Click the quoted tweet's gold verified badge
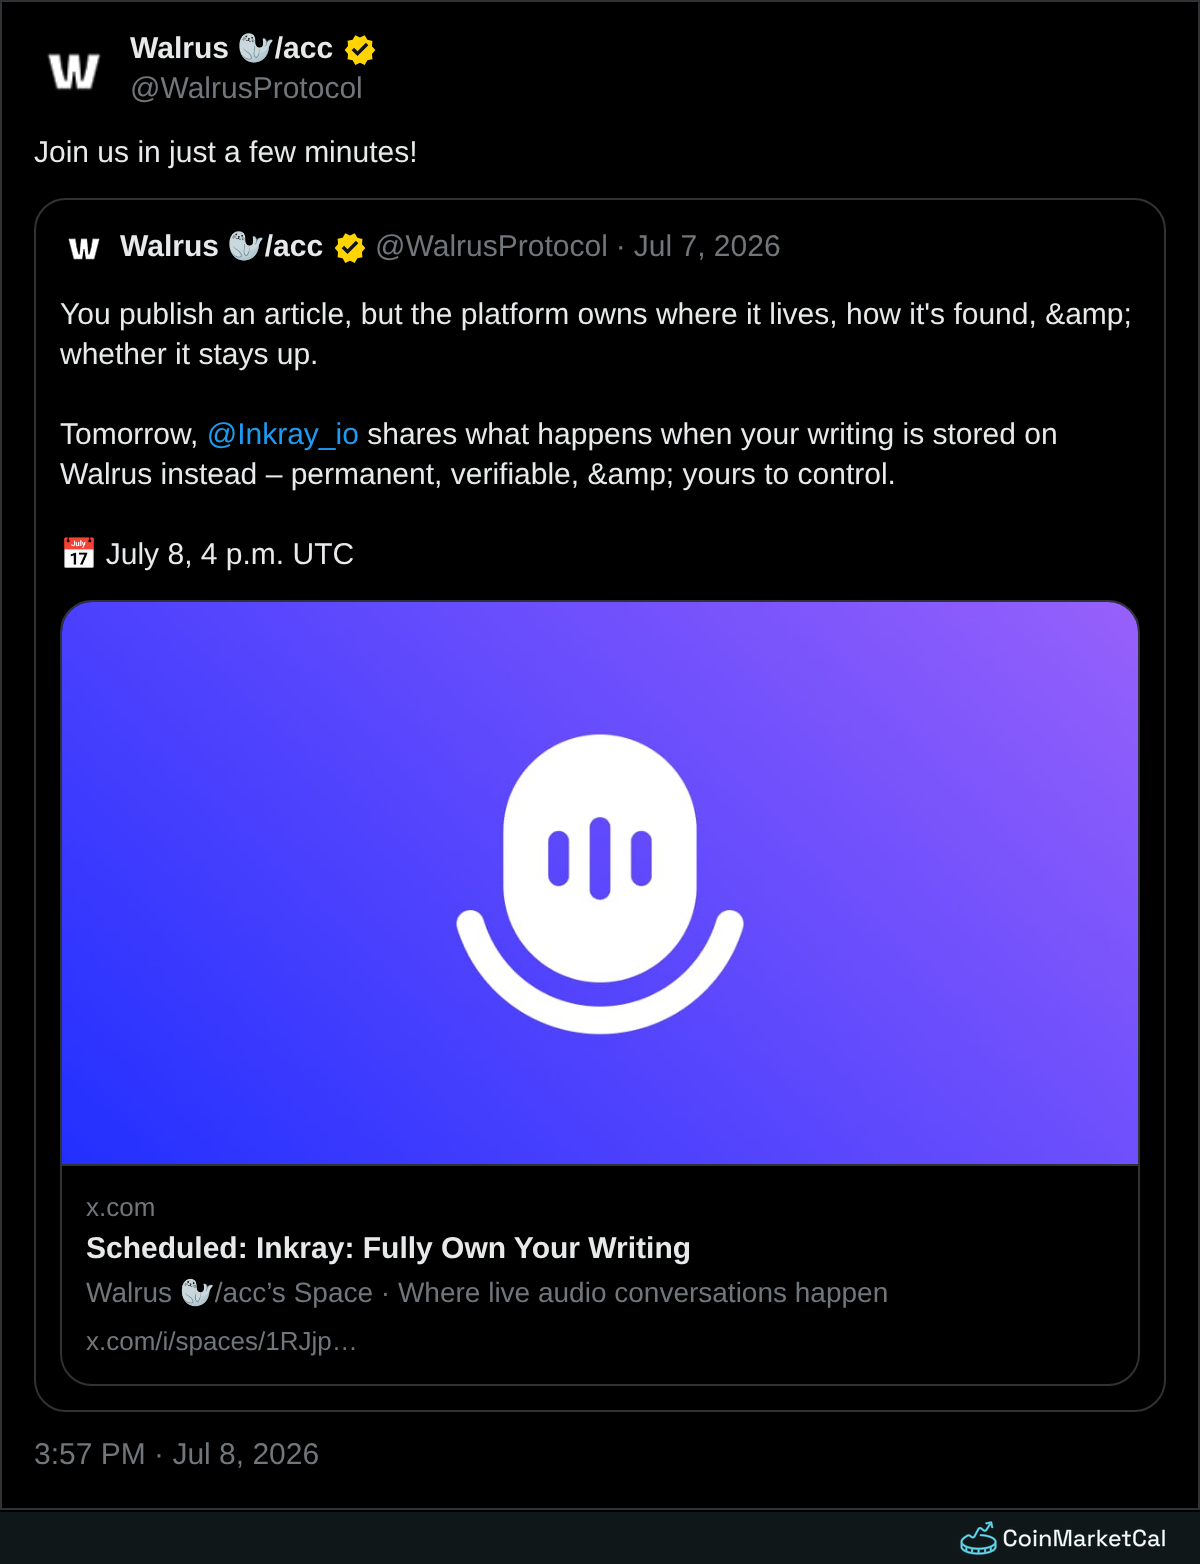Viewport: 1200px width, 1564px height. [x=350, y=247]
